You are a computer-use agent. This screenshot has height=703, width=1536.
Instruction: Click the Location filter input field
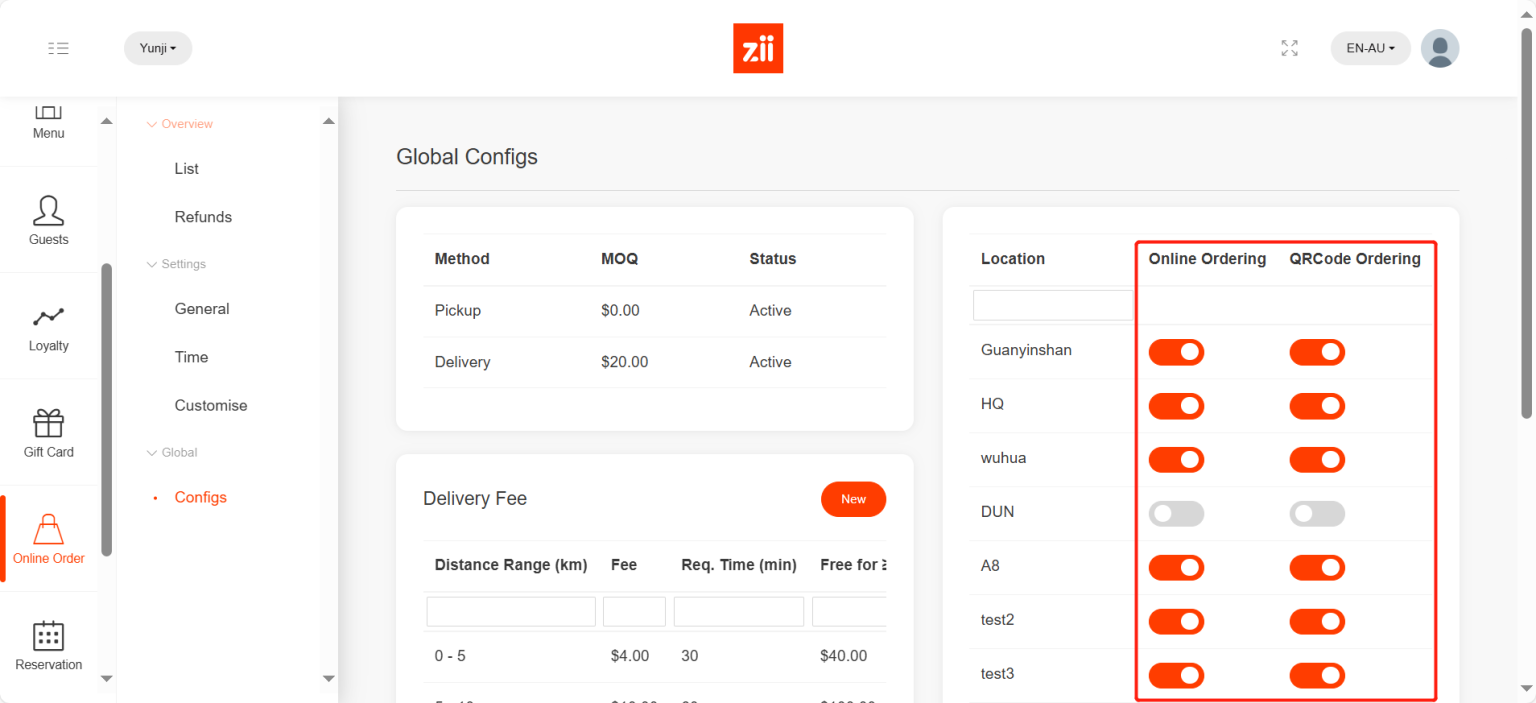[1053, 306]
